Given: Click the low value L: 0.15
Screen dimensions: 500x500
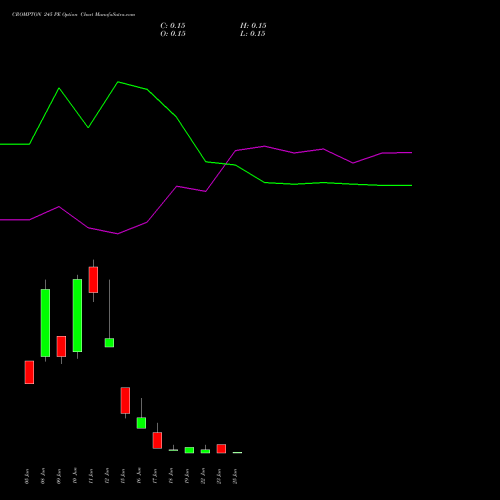Looking at the screenshot, I should [253, 34].
